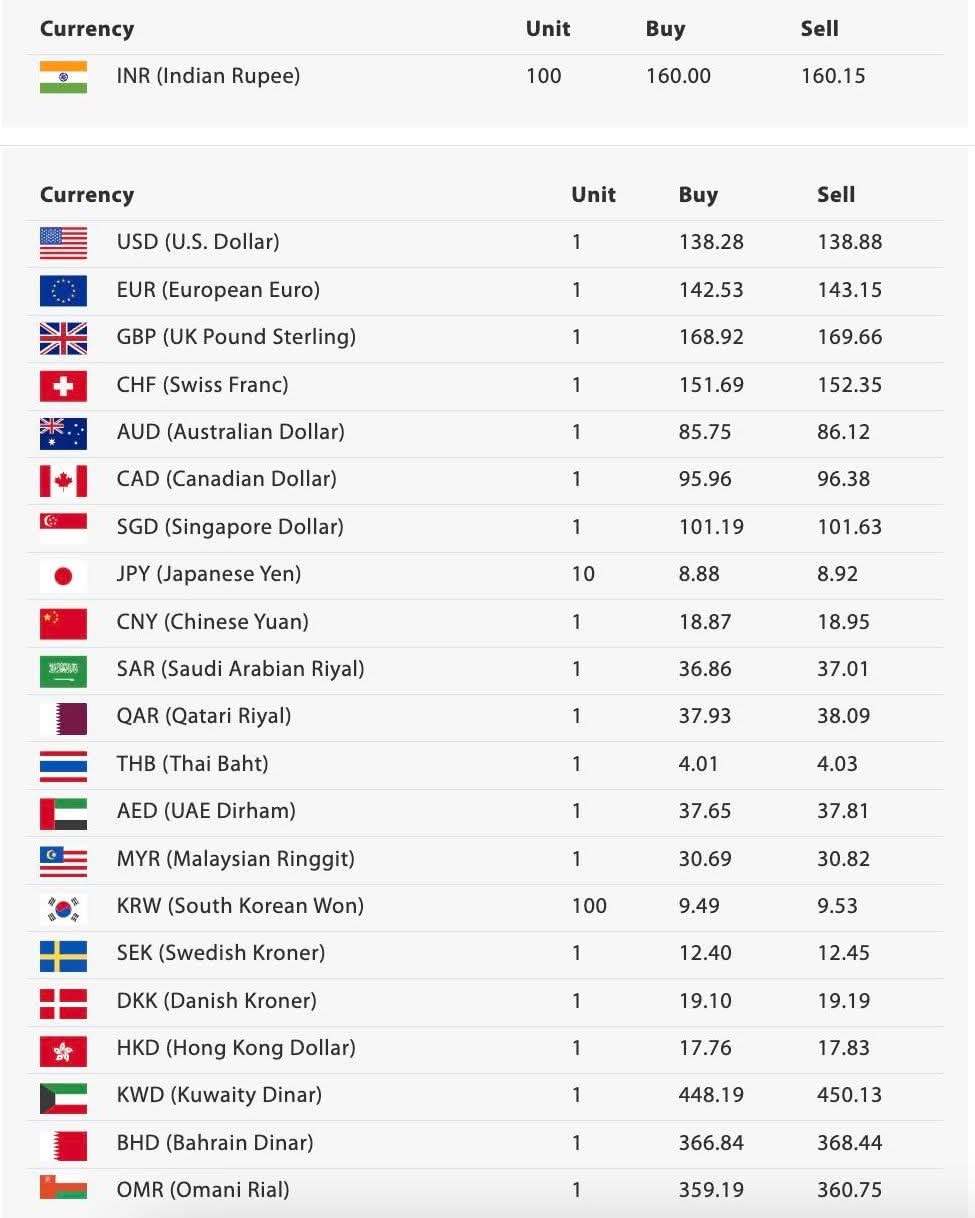This screenshot has width=975, height=1218.
Task: Select OMR (Omani Rial) currency name
Action: click(x=203, y=1190)
